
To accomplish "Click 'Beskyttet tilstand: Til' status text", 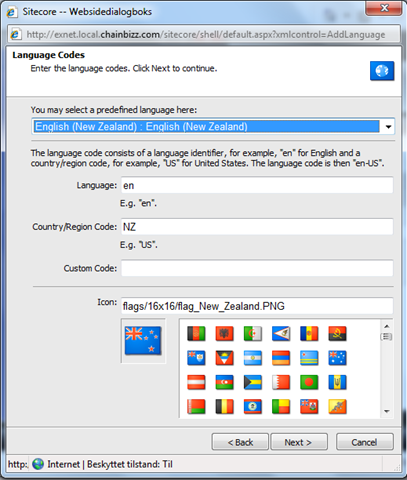I will coord(130,464).
